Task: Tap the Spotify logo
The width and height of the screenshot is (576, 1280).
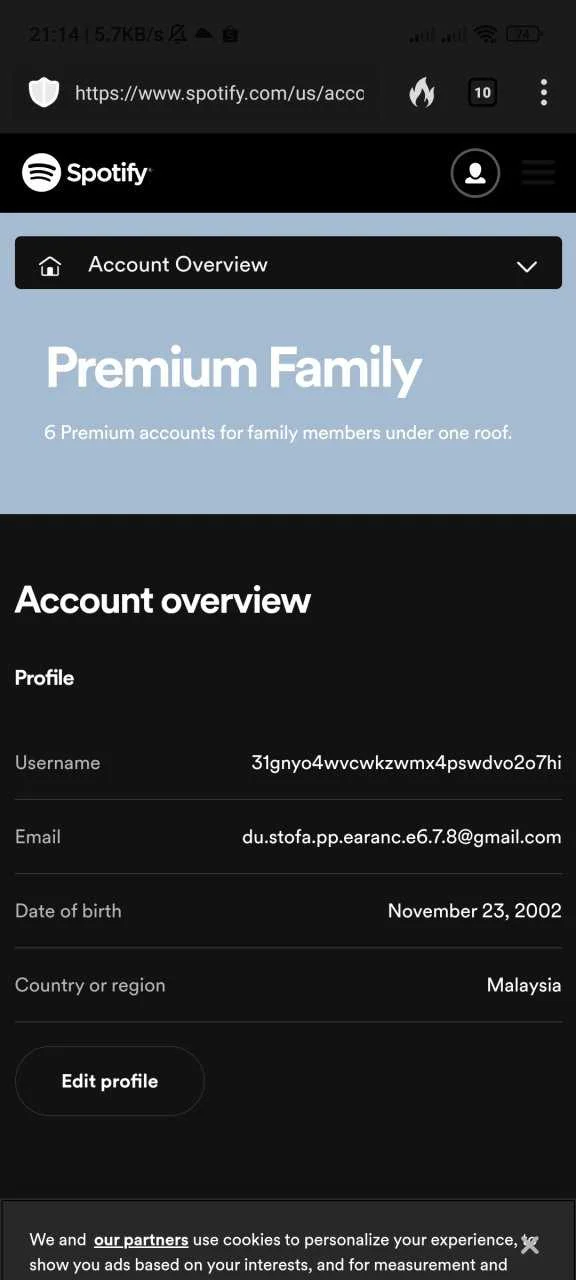Action: [x=87, y=172]
